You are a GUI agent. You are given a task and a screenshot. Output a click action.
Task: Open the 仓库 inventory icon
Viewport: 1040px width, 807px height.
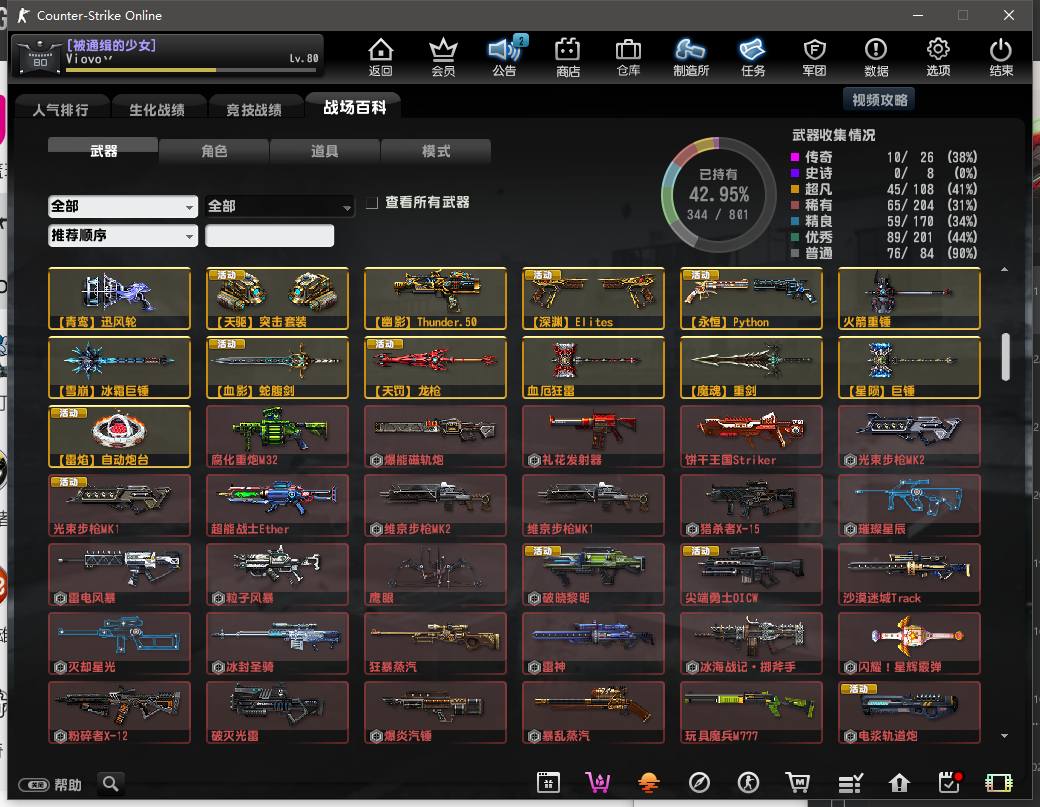tap(628, 57)
